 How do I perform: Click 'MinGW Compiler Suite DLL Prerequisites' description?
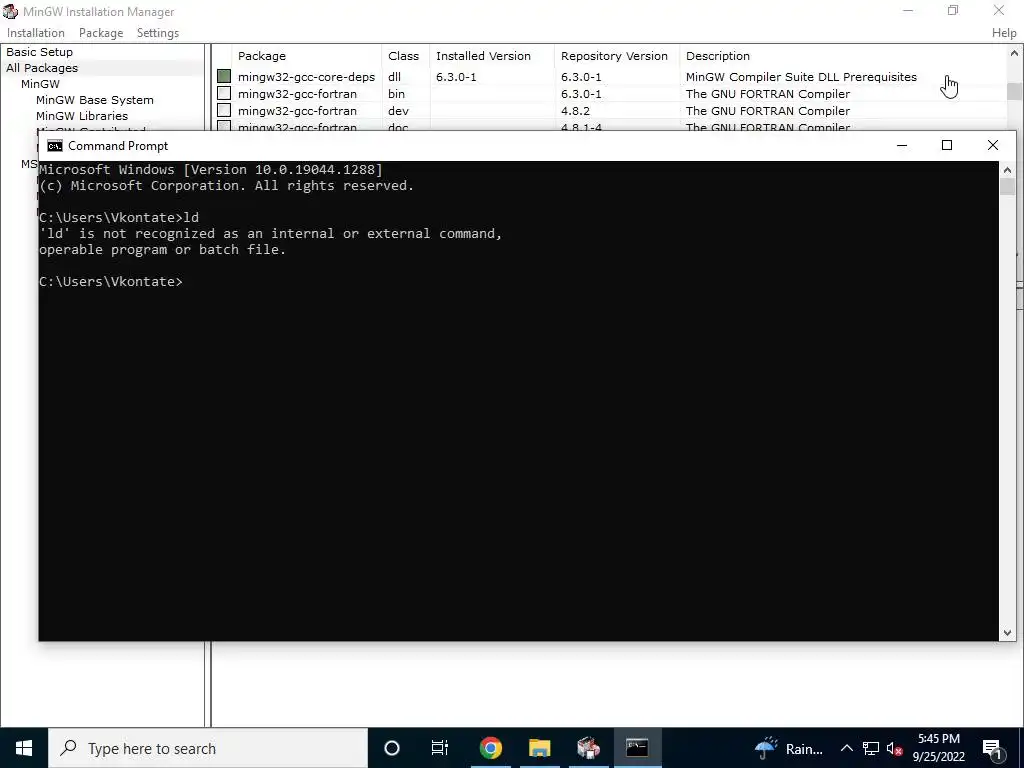(801, 77)
